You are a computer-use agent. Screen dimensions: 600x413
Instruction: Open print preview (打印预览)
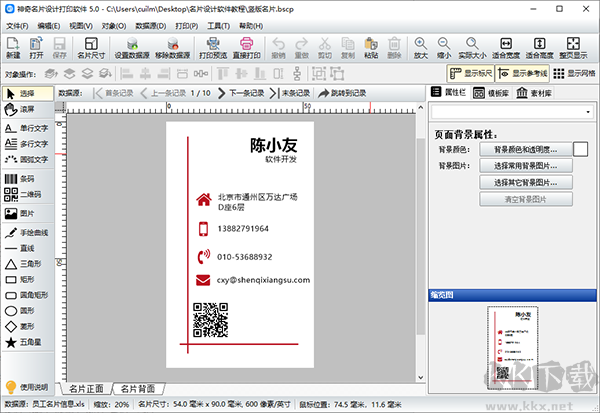(x=213, y=48)
